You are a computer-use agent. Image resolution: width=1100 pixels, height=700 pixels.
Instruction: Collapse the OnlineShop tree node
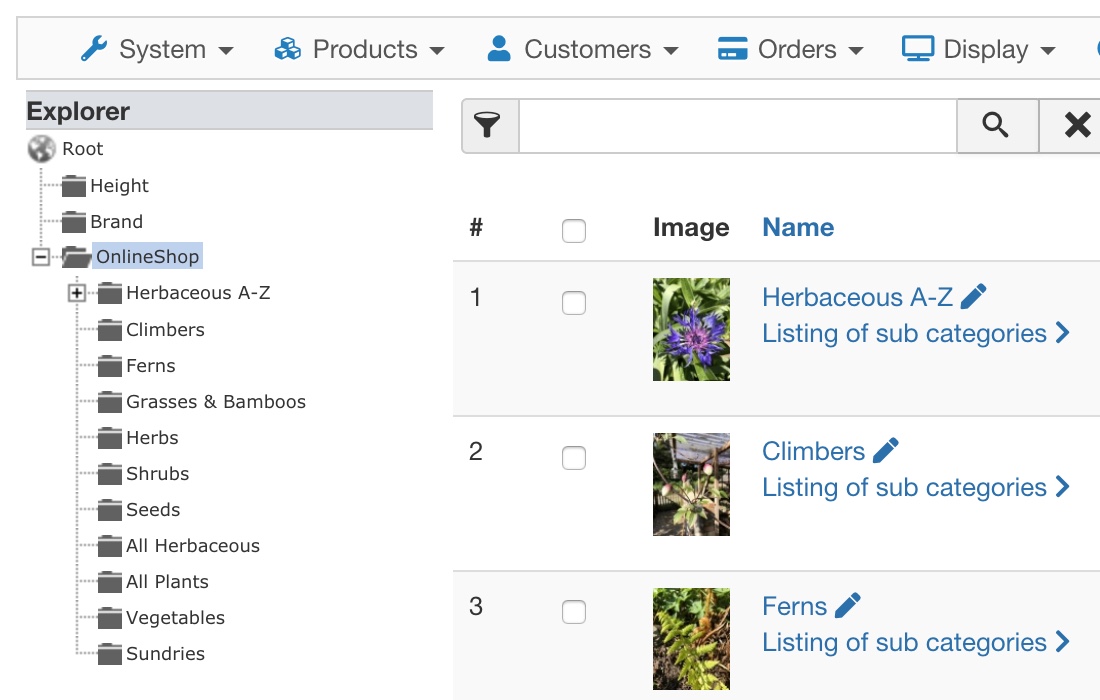point(40,257)
